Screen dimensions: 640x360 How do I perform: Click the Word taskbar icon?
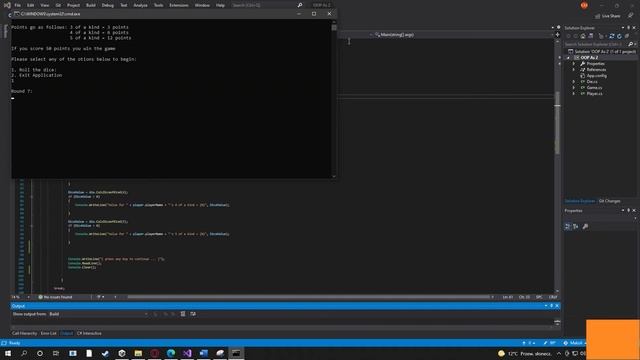pos(204,353)
